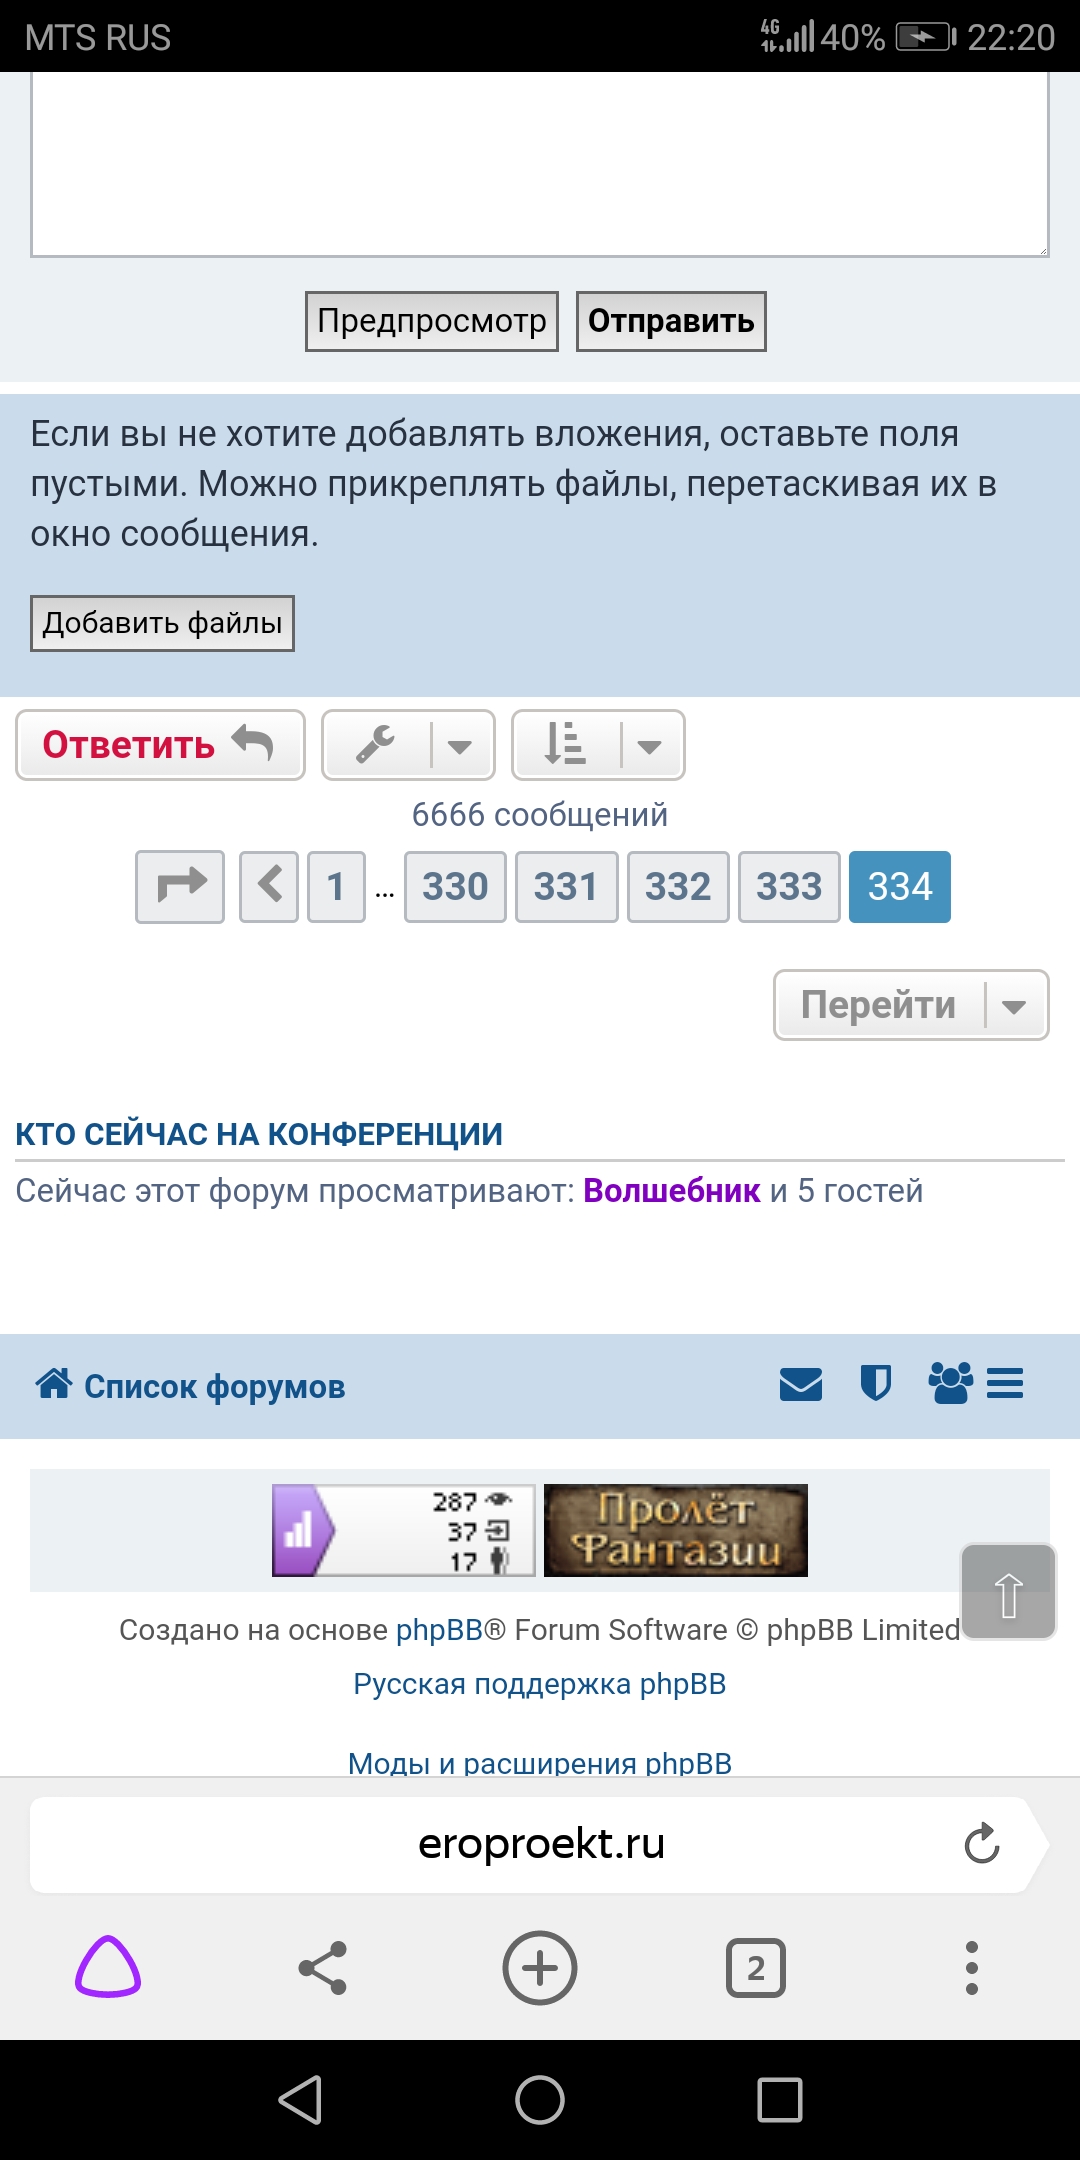This screenshot has width=1080, height=2160.
Task: Open a new tab with plus icon
Action: [x=540, y=1968]
